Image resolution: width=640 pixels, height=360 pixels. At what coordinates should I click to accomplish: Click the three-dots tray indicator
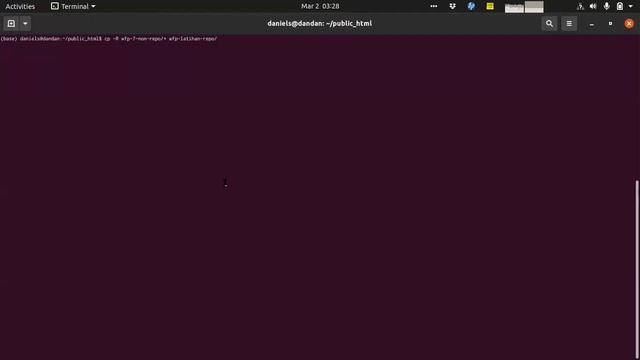point(433,6)
